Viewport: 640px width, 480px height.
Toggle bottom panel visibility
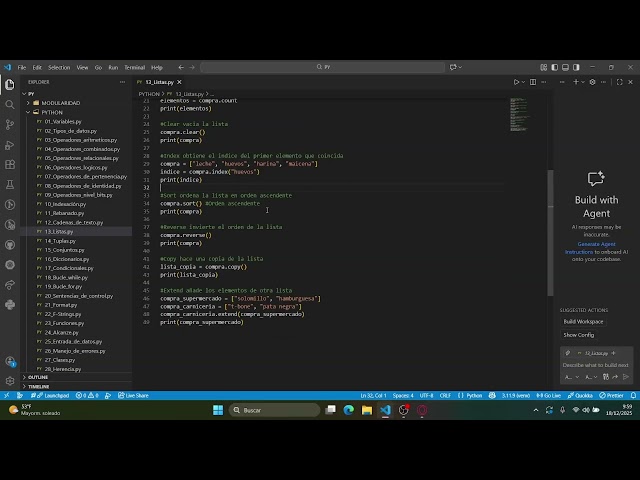[565, 67]
